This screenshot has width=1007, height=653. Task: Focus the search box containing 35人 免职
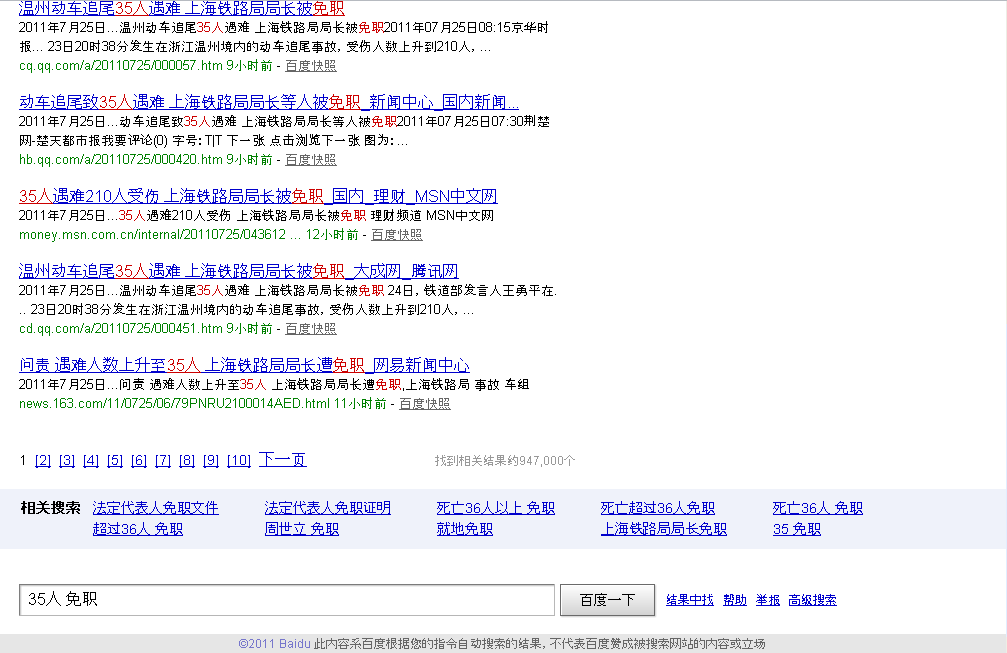click(x=287, y=600)
